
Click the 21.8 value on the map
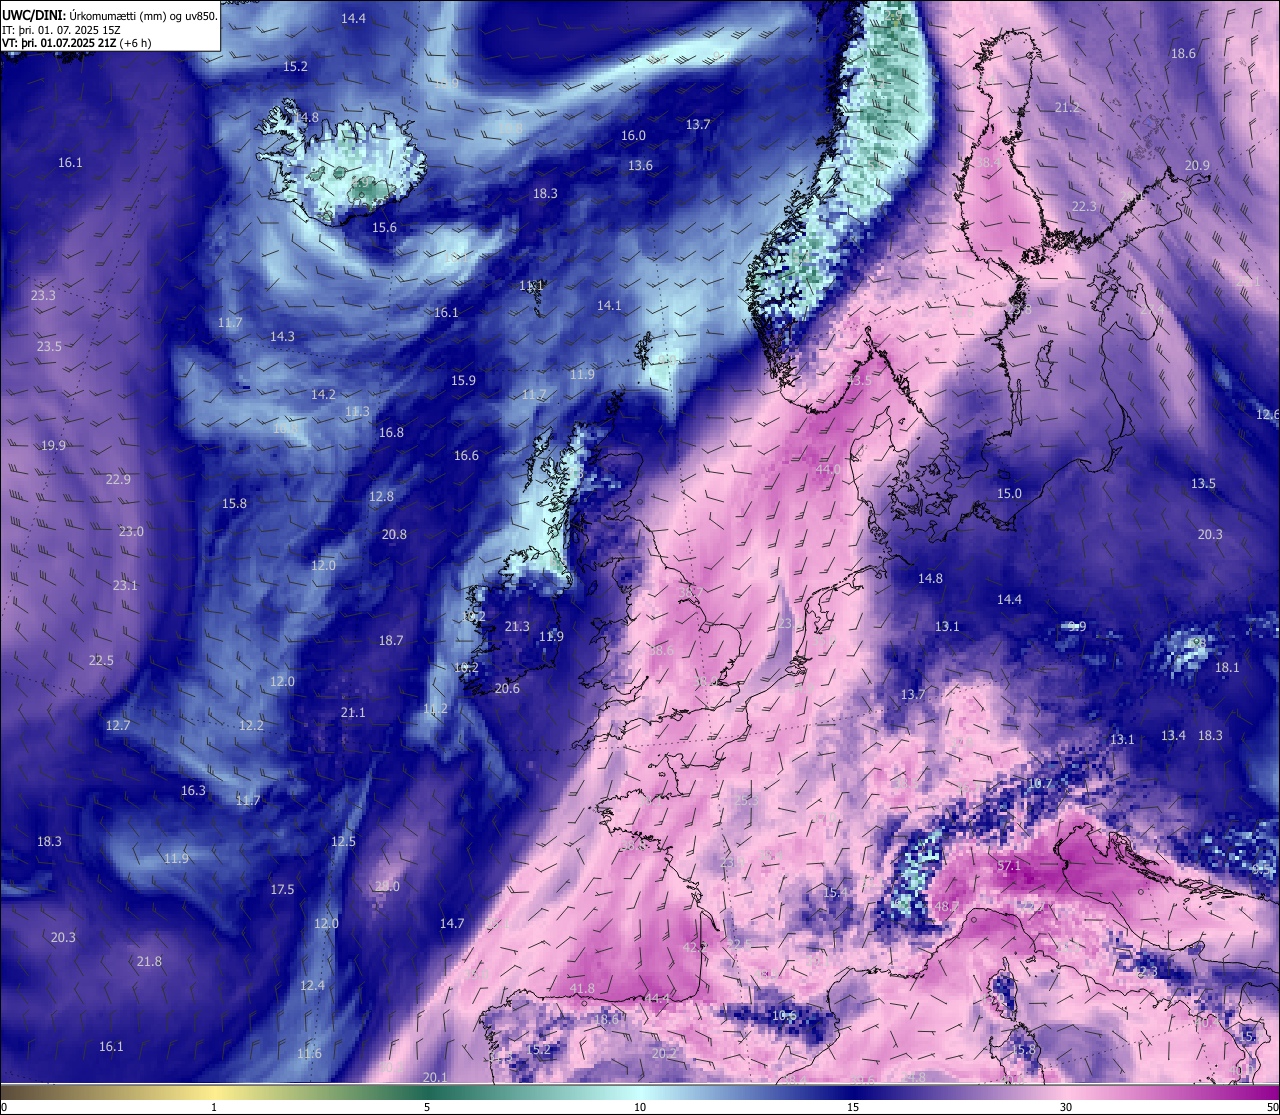pyautogui.click(x=149, y=961)
